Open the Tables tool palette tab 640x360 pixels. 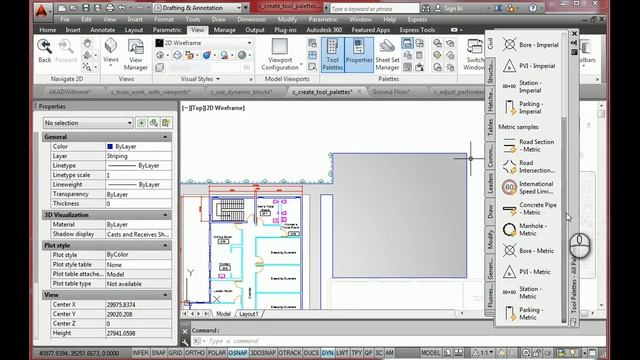click(x=490, y=128)
